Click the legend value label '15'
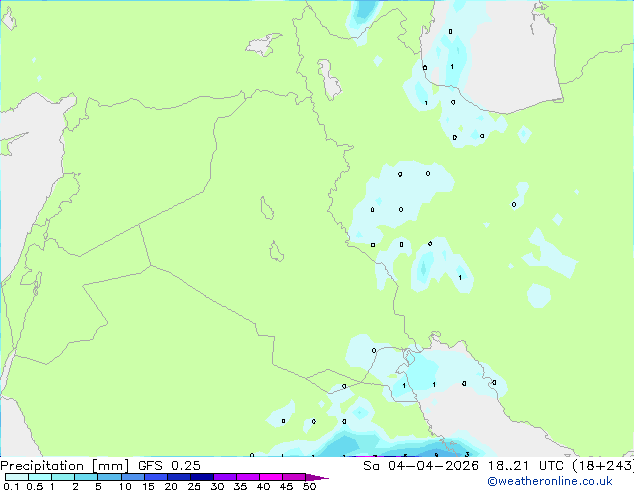The height and width of the screenshot is (490, 634). [x=148, y=486]
